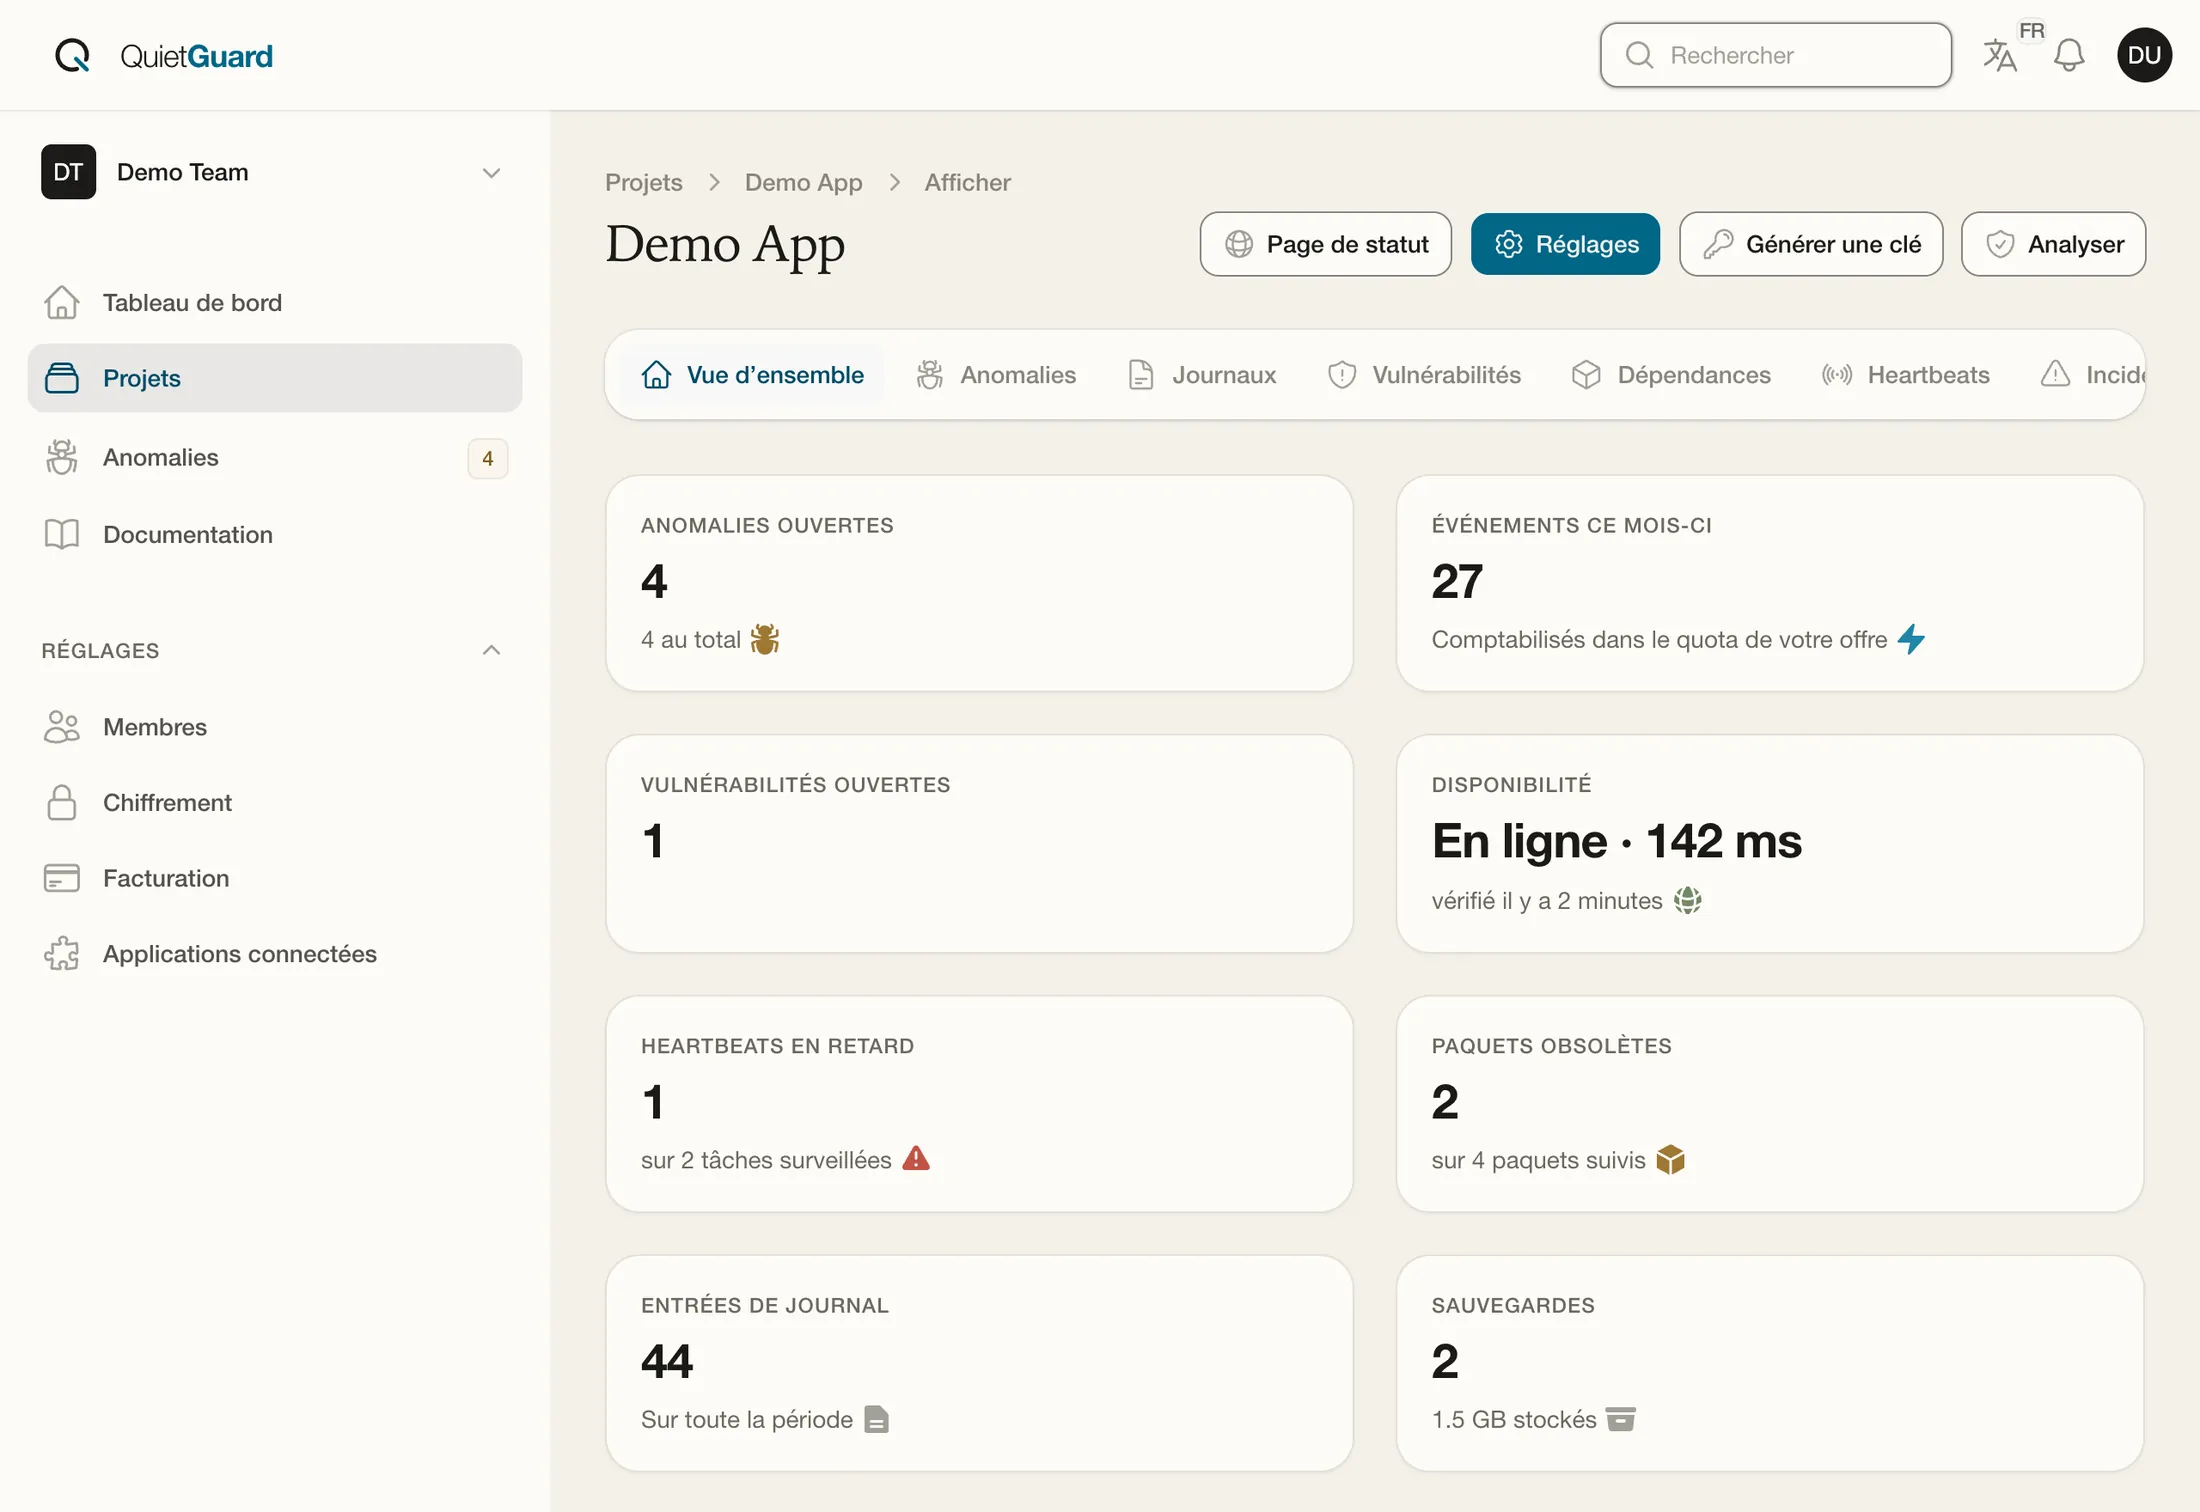Click the credit card icon beside Facturation
The image size is (2200, 1512).
tap(62, 878)
